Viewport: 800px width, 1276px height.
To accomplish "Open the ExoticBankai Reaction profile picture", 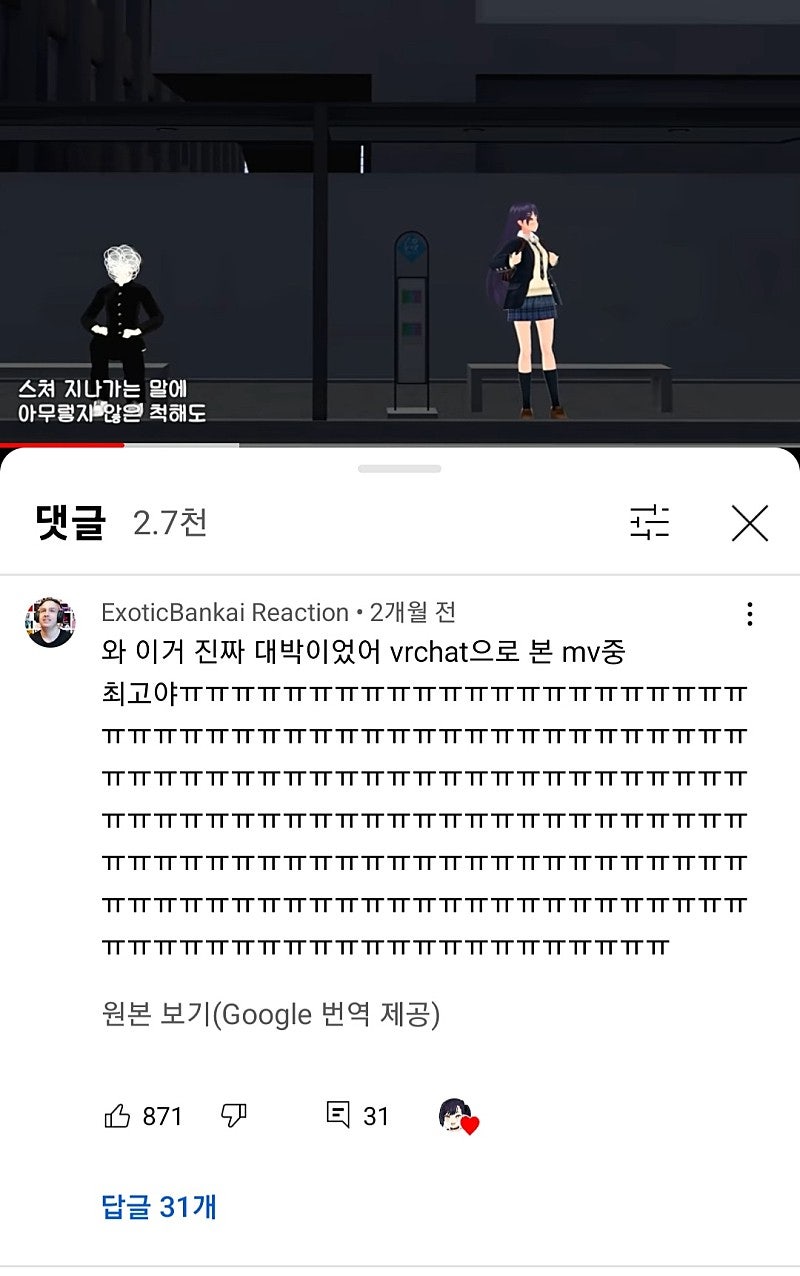I will pos(50,622).
